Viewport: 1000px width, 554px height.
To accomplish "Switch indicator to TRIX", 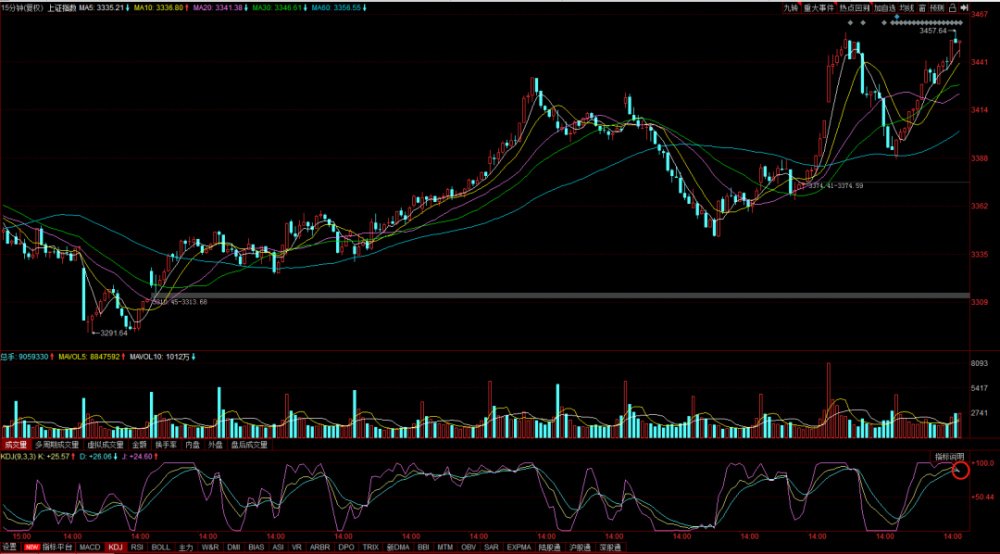I will tap(371, 547).
